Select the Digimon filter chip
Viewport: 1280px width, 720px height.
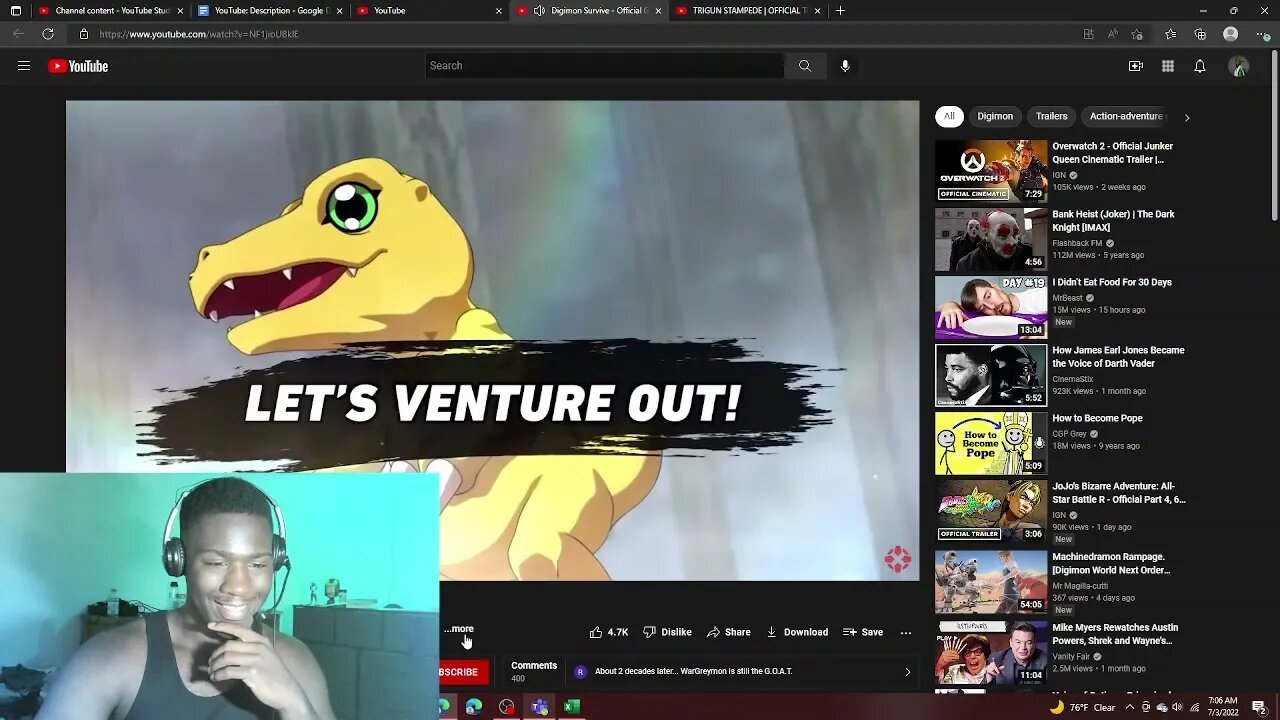(995, 116)
